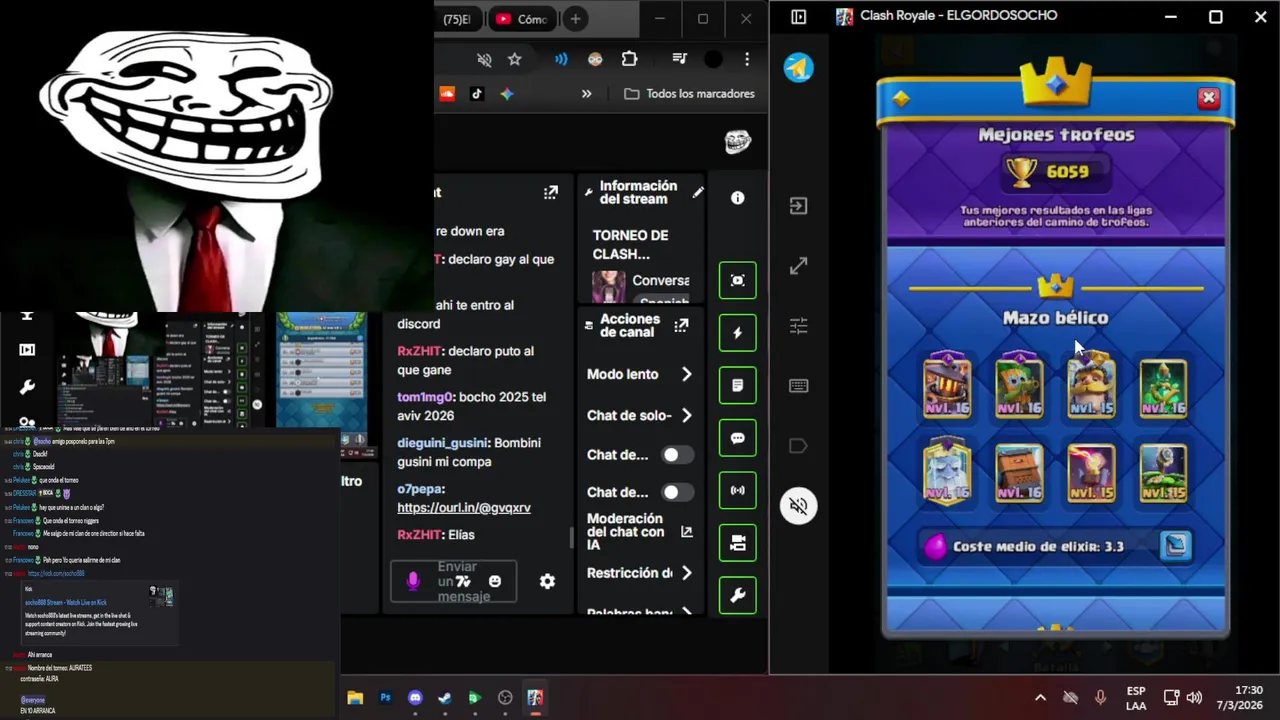Open the keyboard mapping icon in emulator sidebar
Viewport: 1280px width, 720px height.
tap(798, 386)
